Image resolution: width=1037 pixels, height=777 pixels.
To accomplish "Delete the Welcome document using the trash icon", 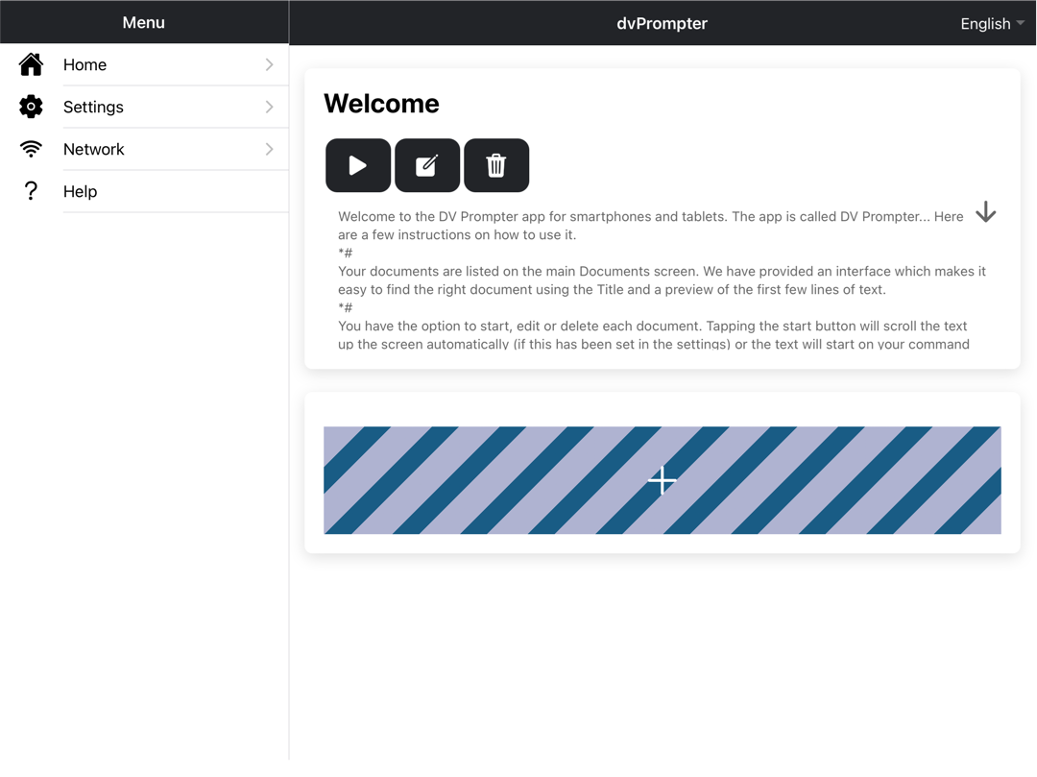I will 496,166.
